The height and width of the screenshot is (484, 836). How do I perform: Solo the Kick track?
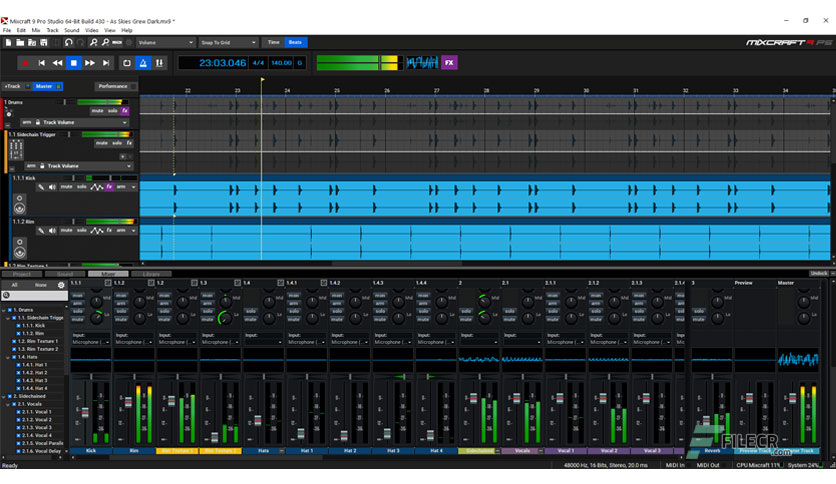coord(82,187)
